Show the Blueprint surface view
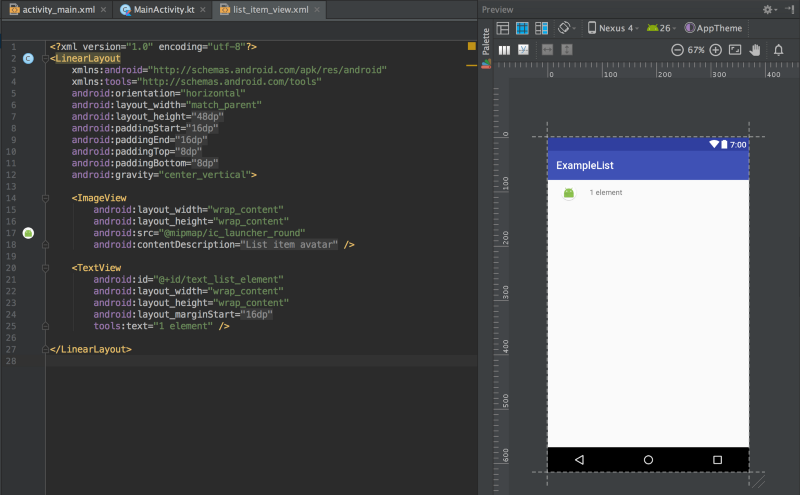800x495 pixels. pos(522,28)
